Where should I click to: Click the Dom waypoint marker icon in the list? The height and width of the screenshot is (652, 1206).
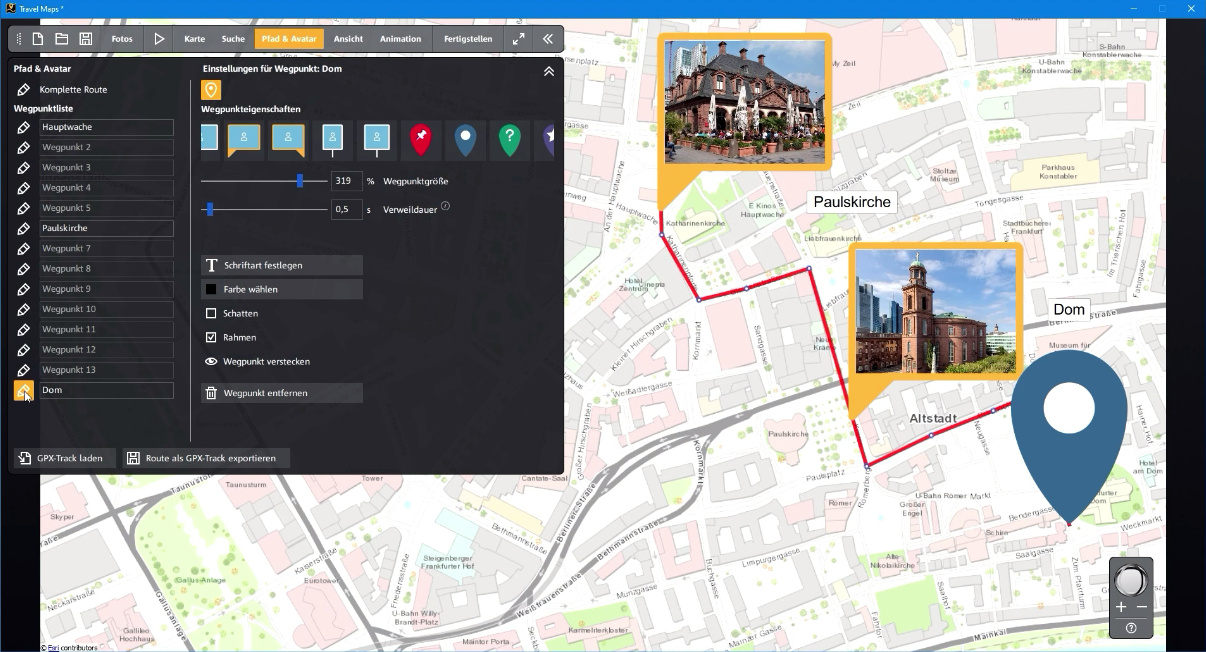pyautogui.click(x=21, y=389)
